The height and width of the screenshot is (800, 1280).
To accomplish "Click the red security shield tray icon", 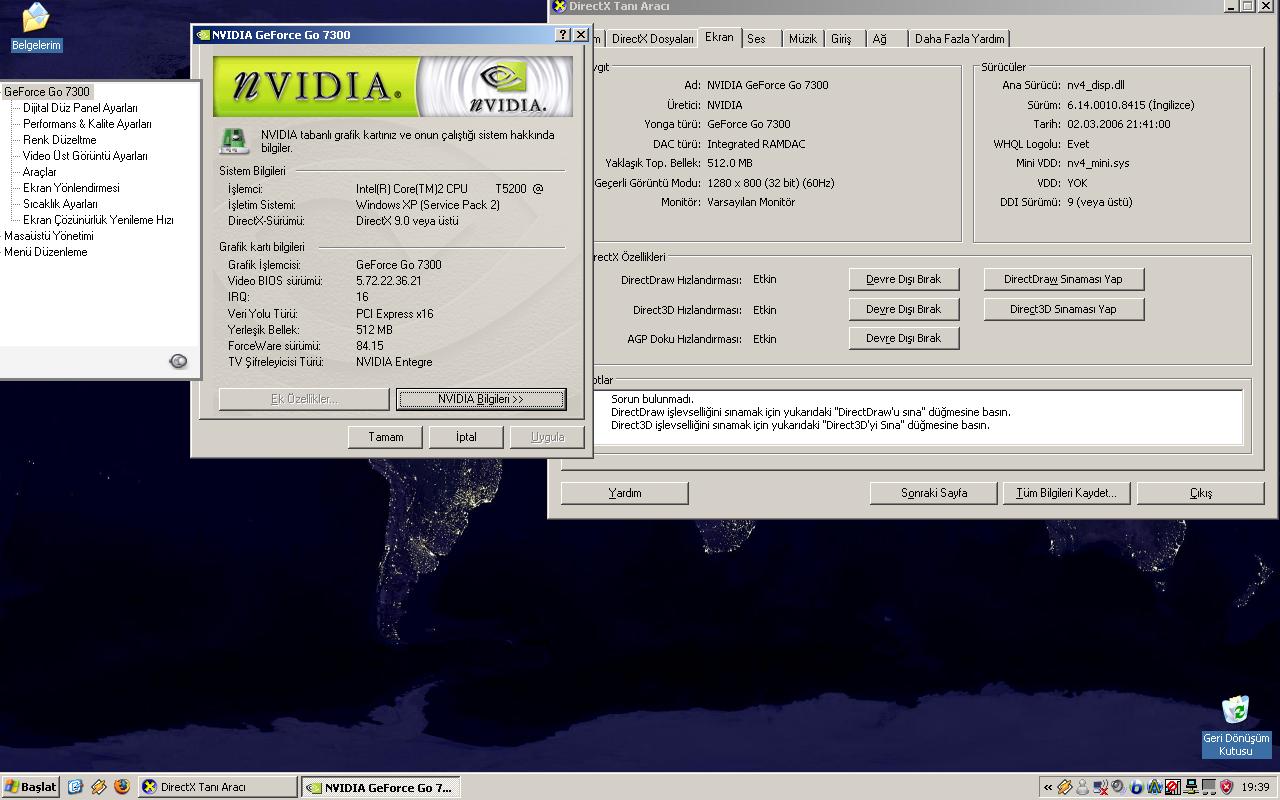I will [1227, 787].
